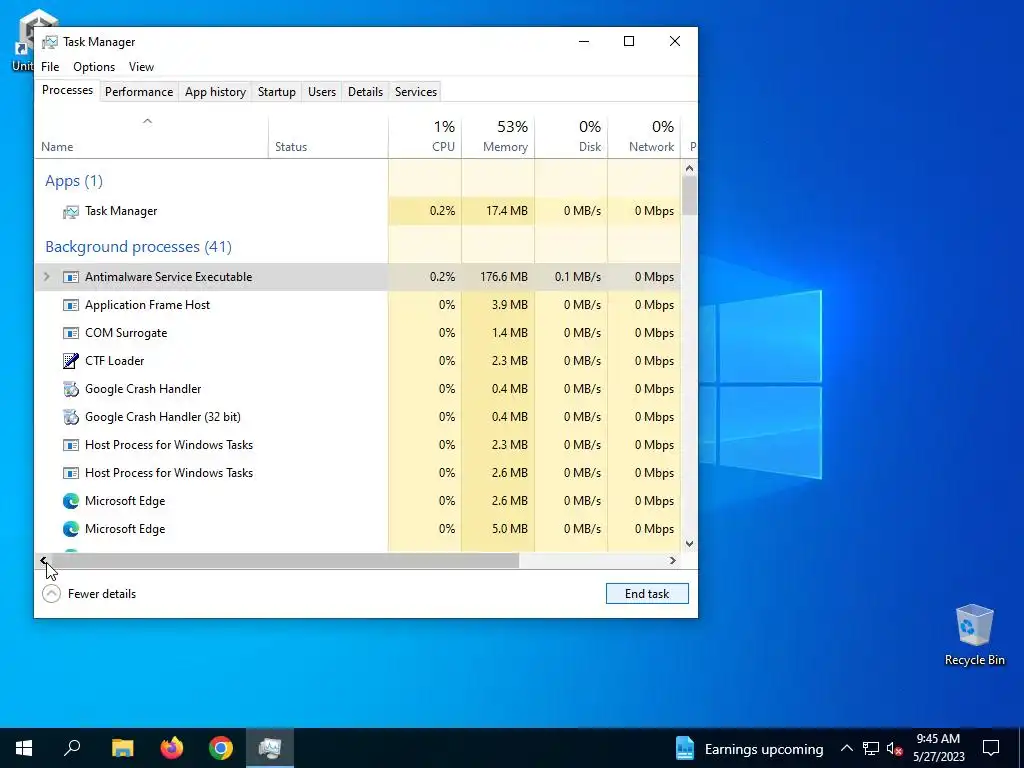Image resolution: width=1024 pixels, height=768 pixels.
Task: Expand the Antimalware Service Executable group
Action: click(46, 277)
